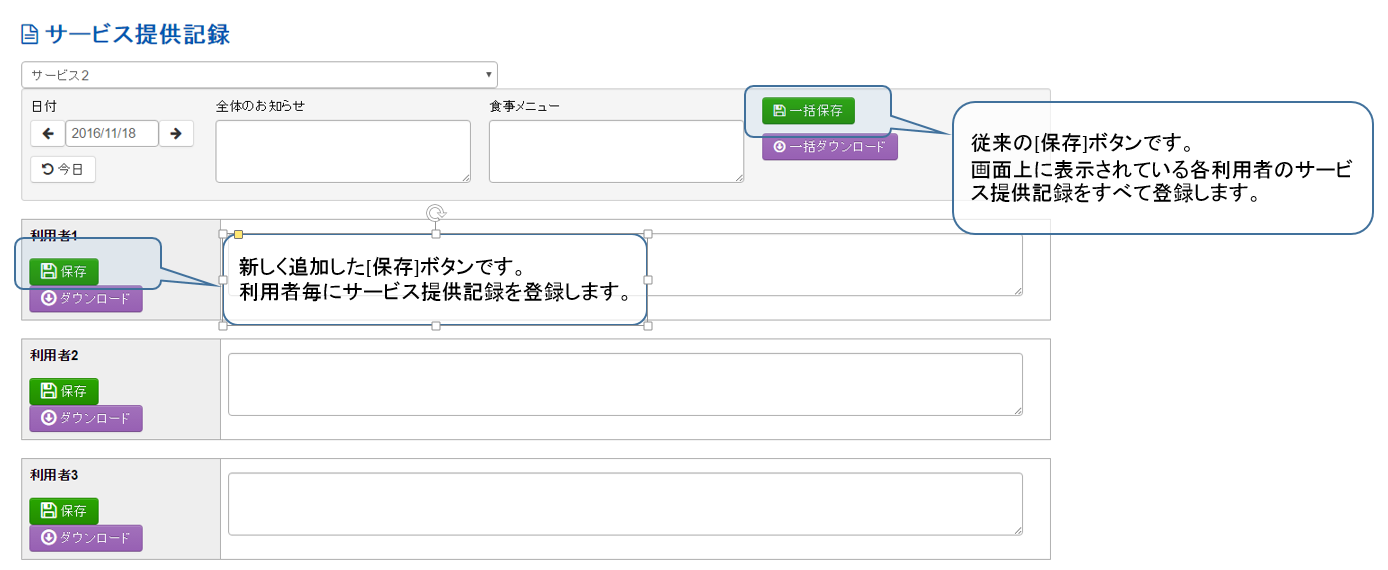Open the サービス2 service dropdown
This screenshot has width=1388, height=570.
(x=259, y=75)
